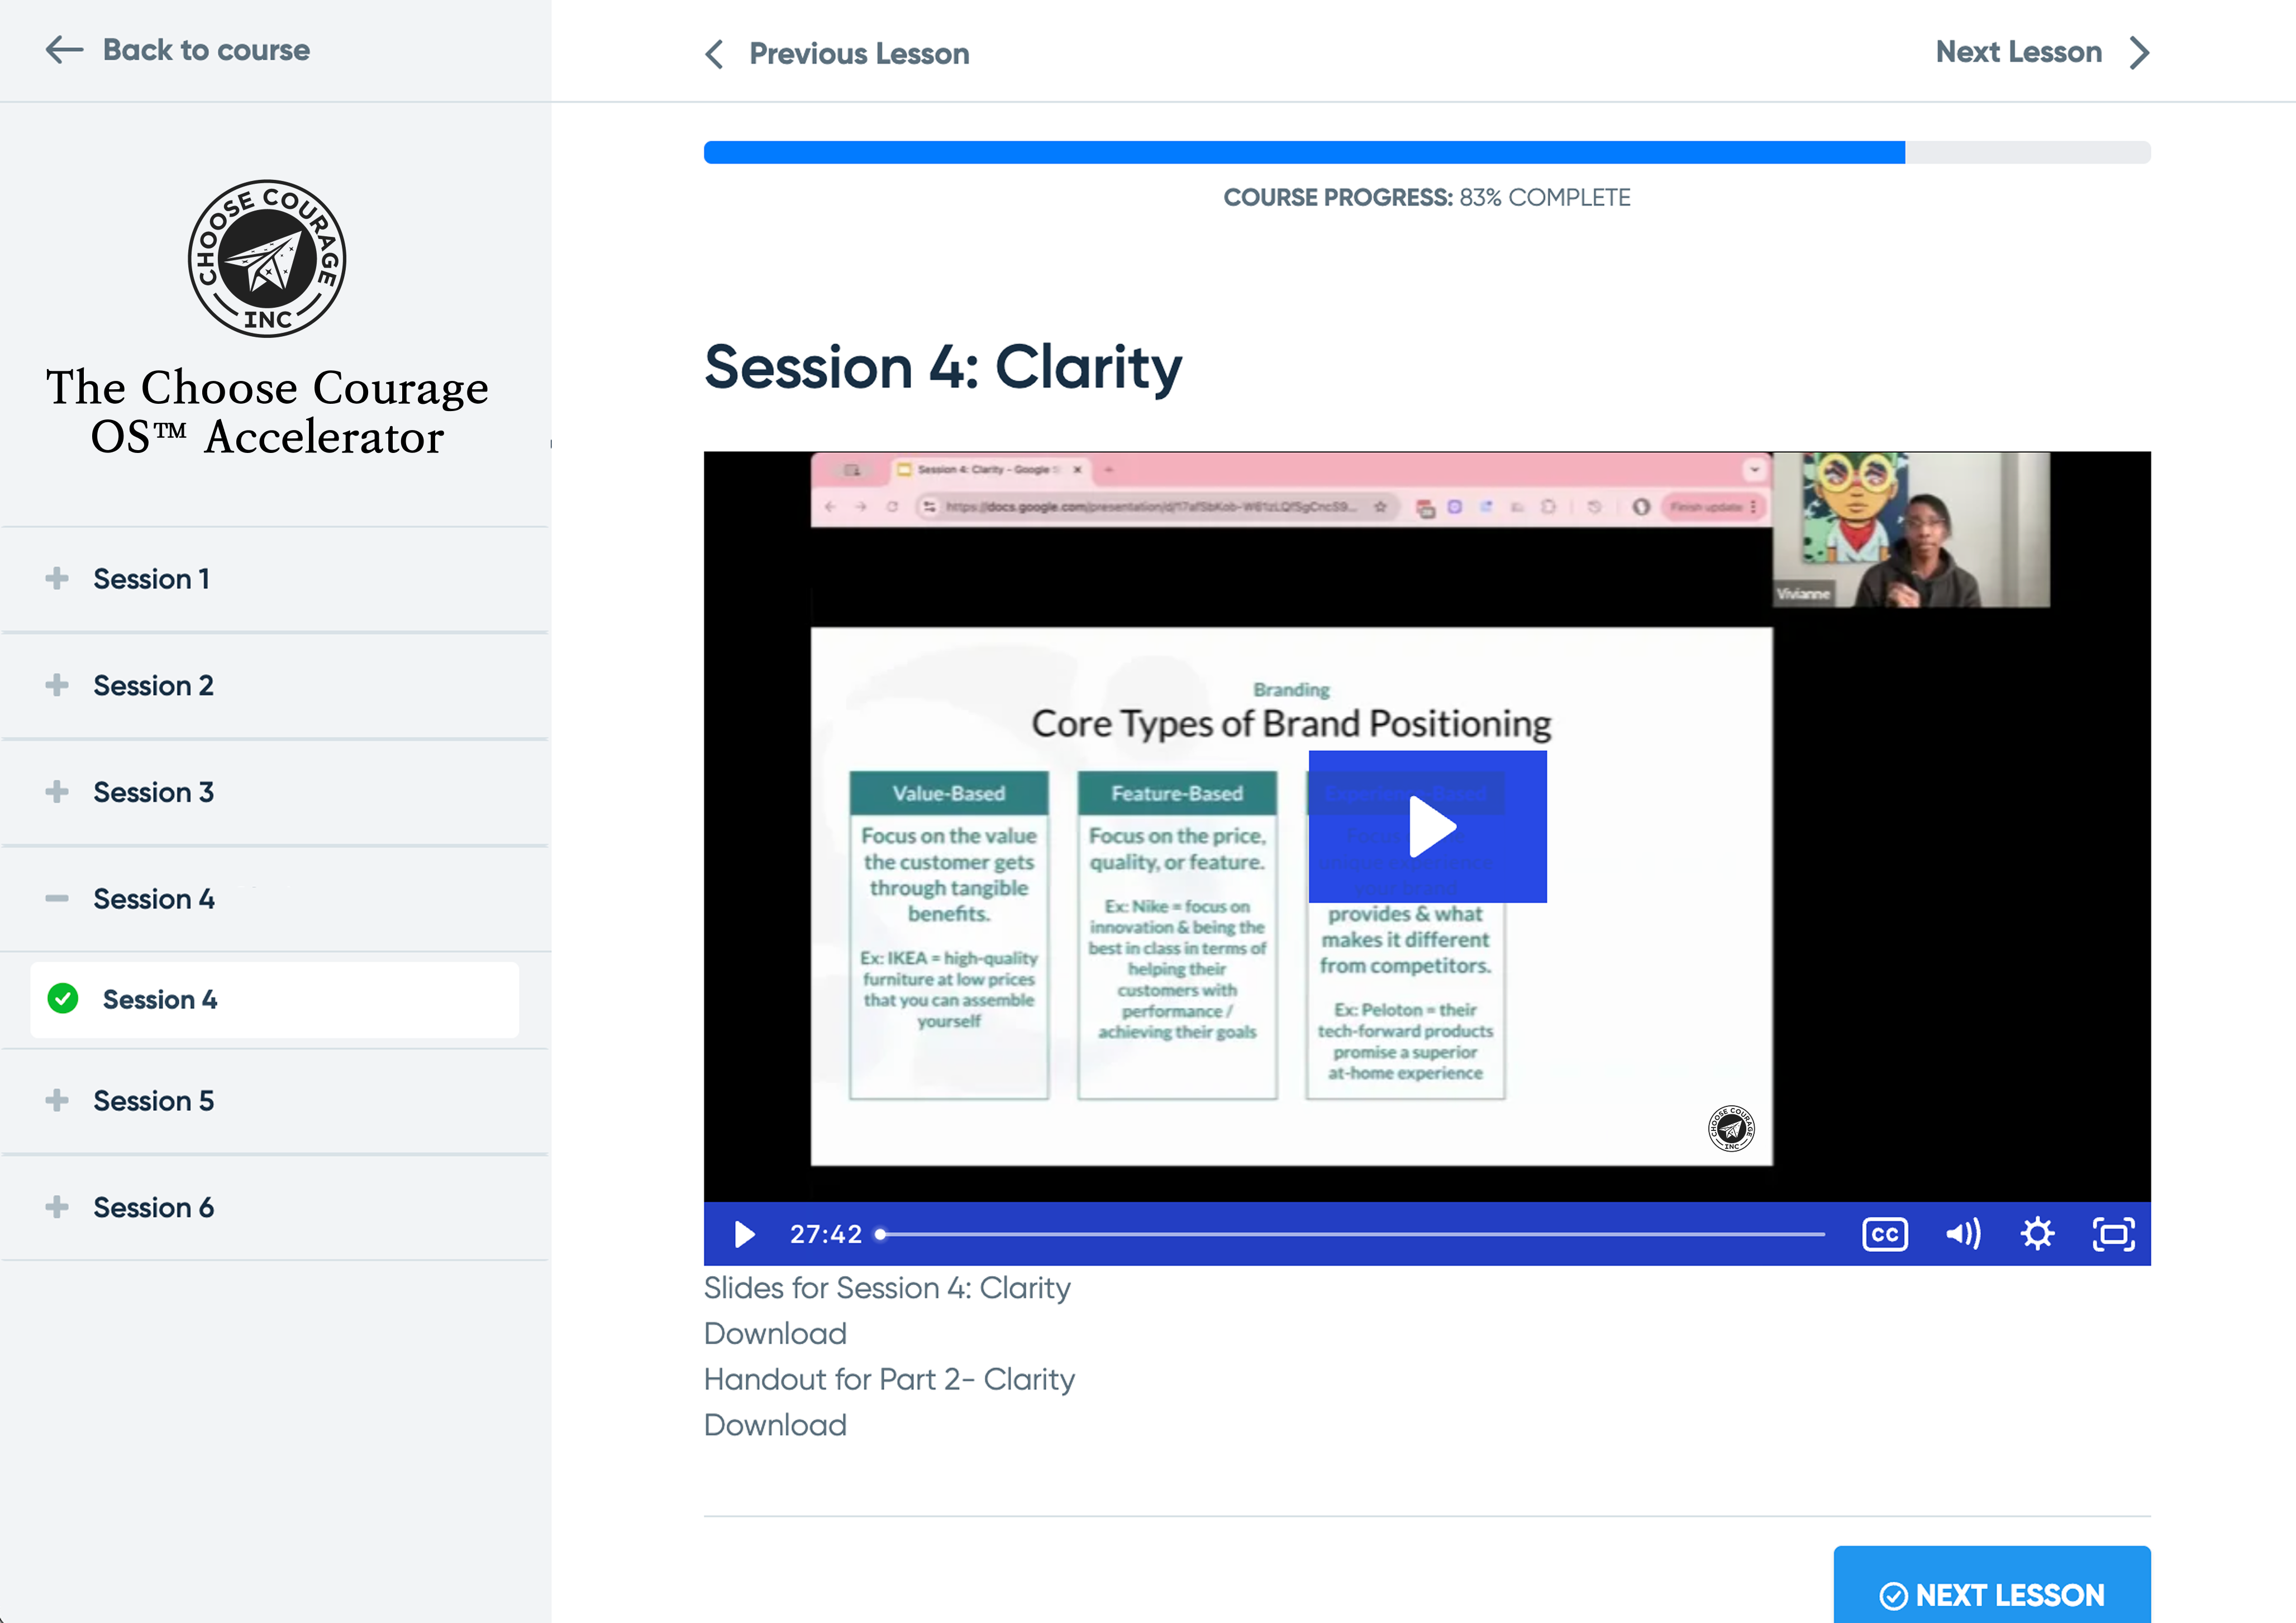Click the Back to course arrow icon
Image resolution: width=2296 pixels, height=1623 pixels.
(x=64, y=50)
